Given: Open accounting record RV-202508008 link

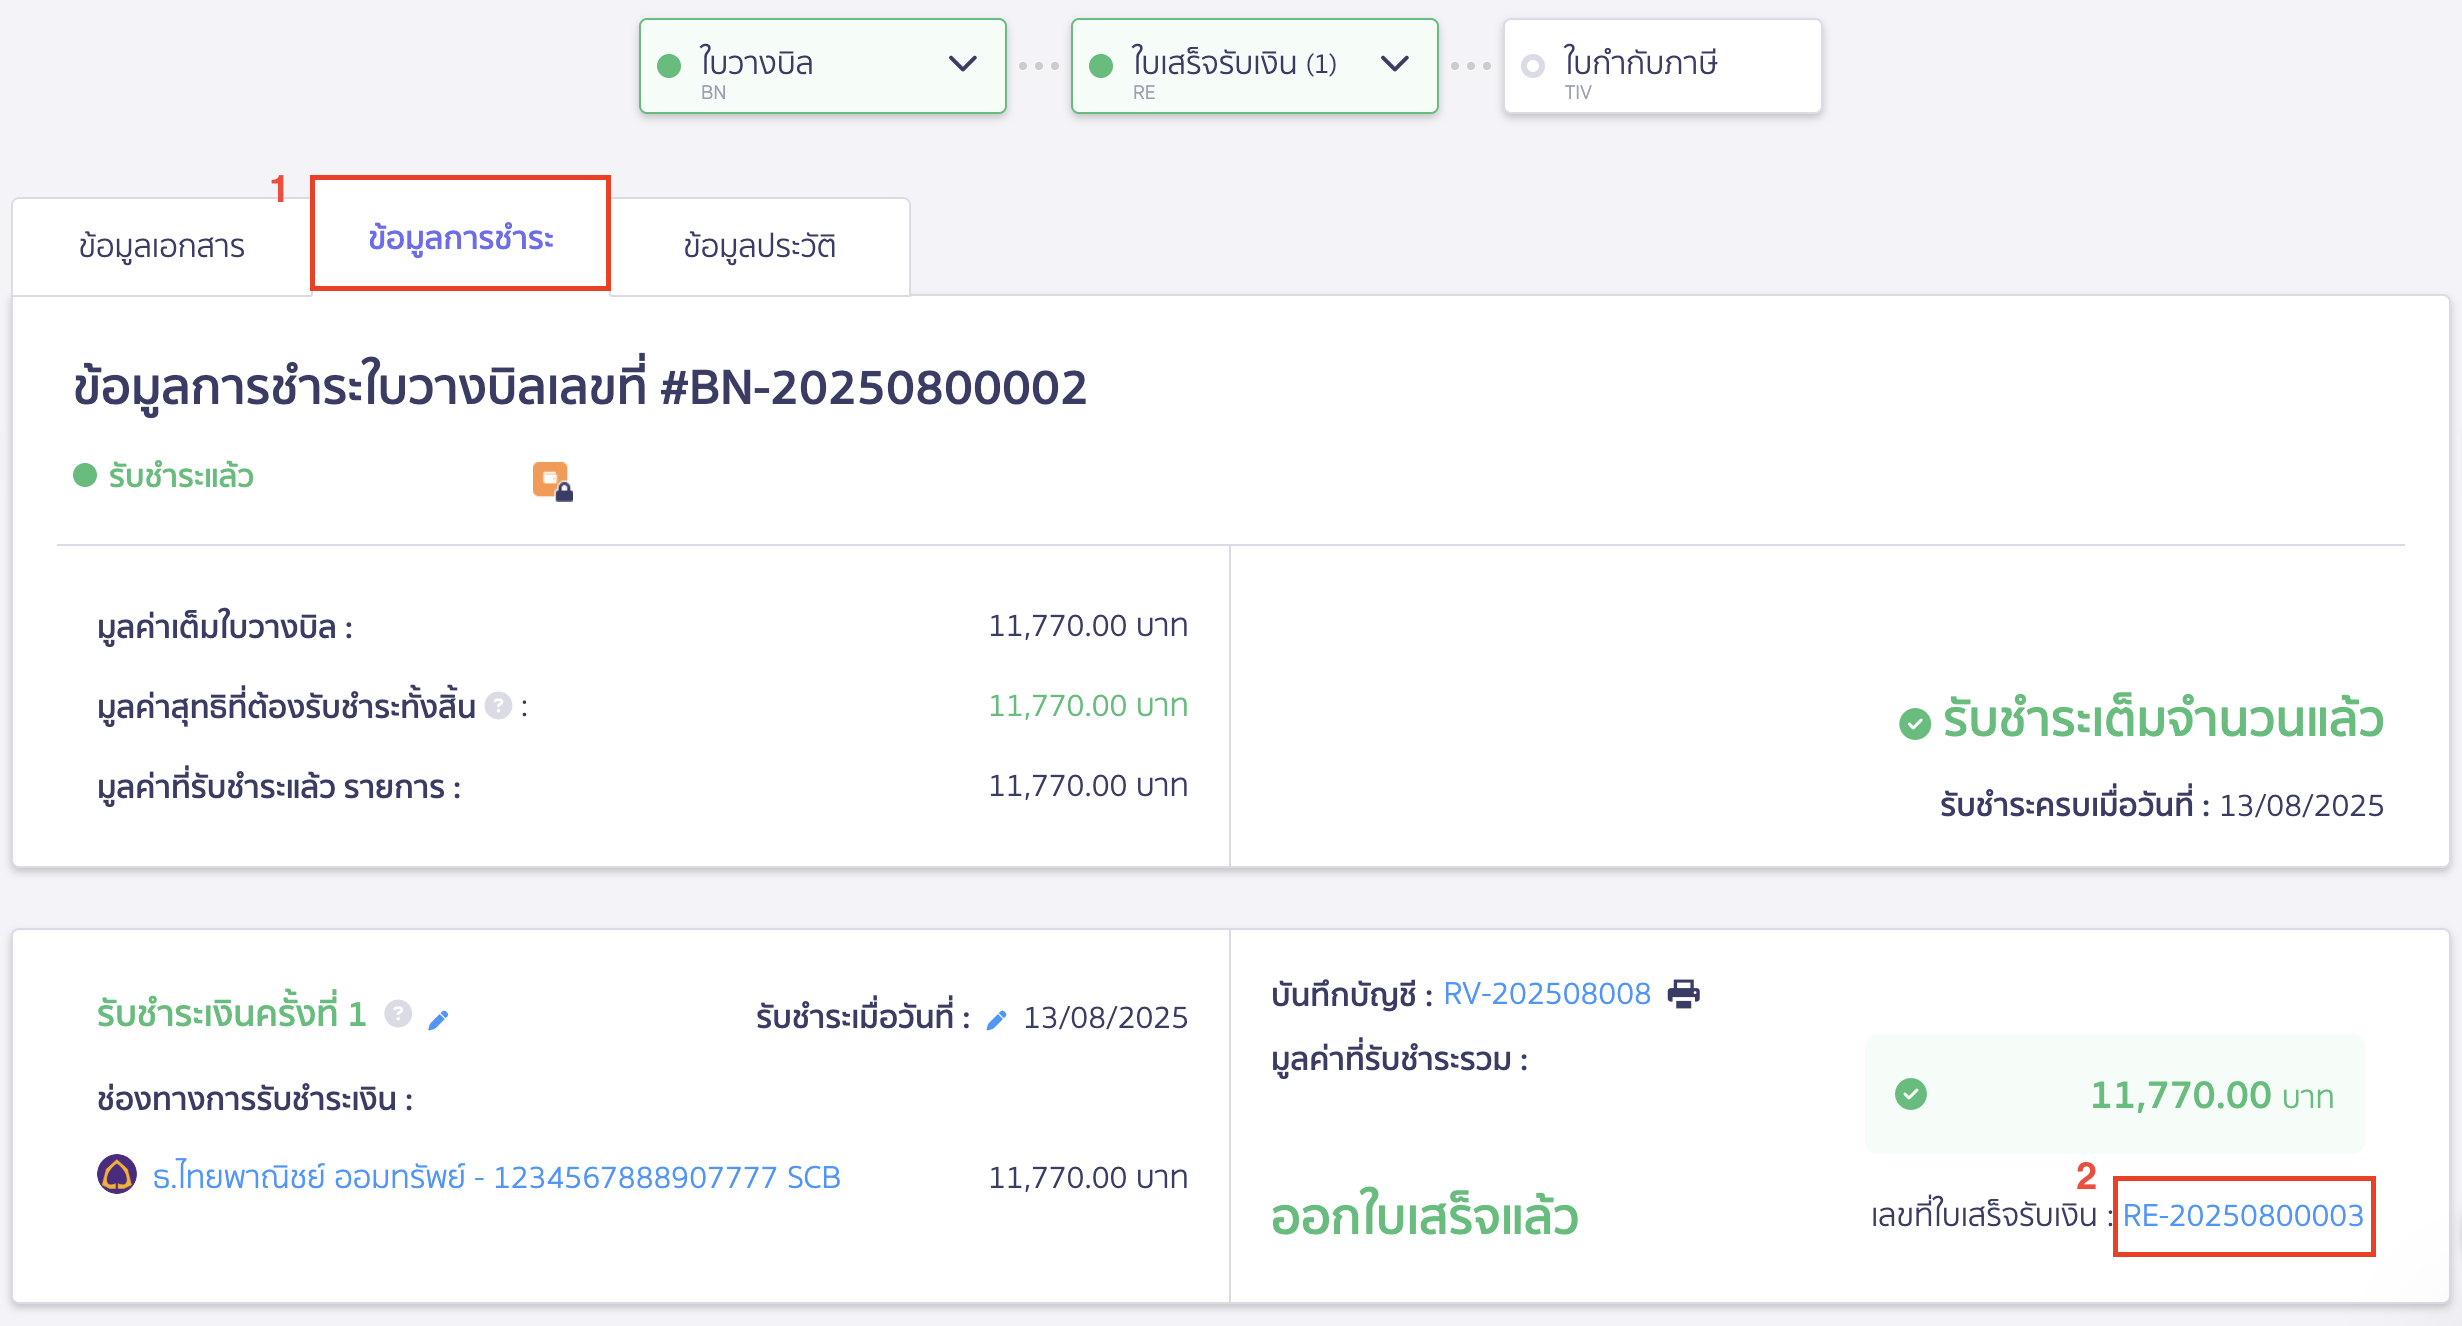Looking at the screenshot, I should click(x=1547, y=993).
